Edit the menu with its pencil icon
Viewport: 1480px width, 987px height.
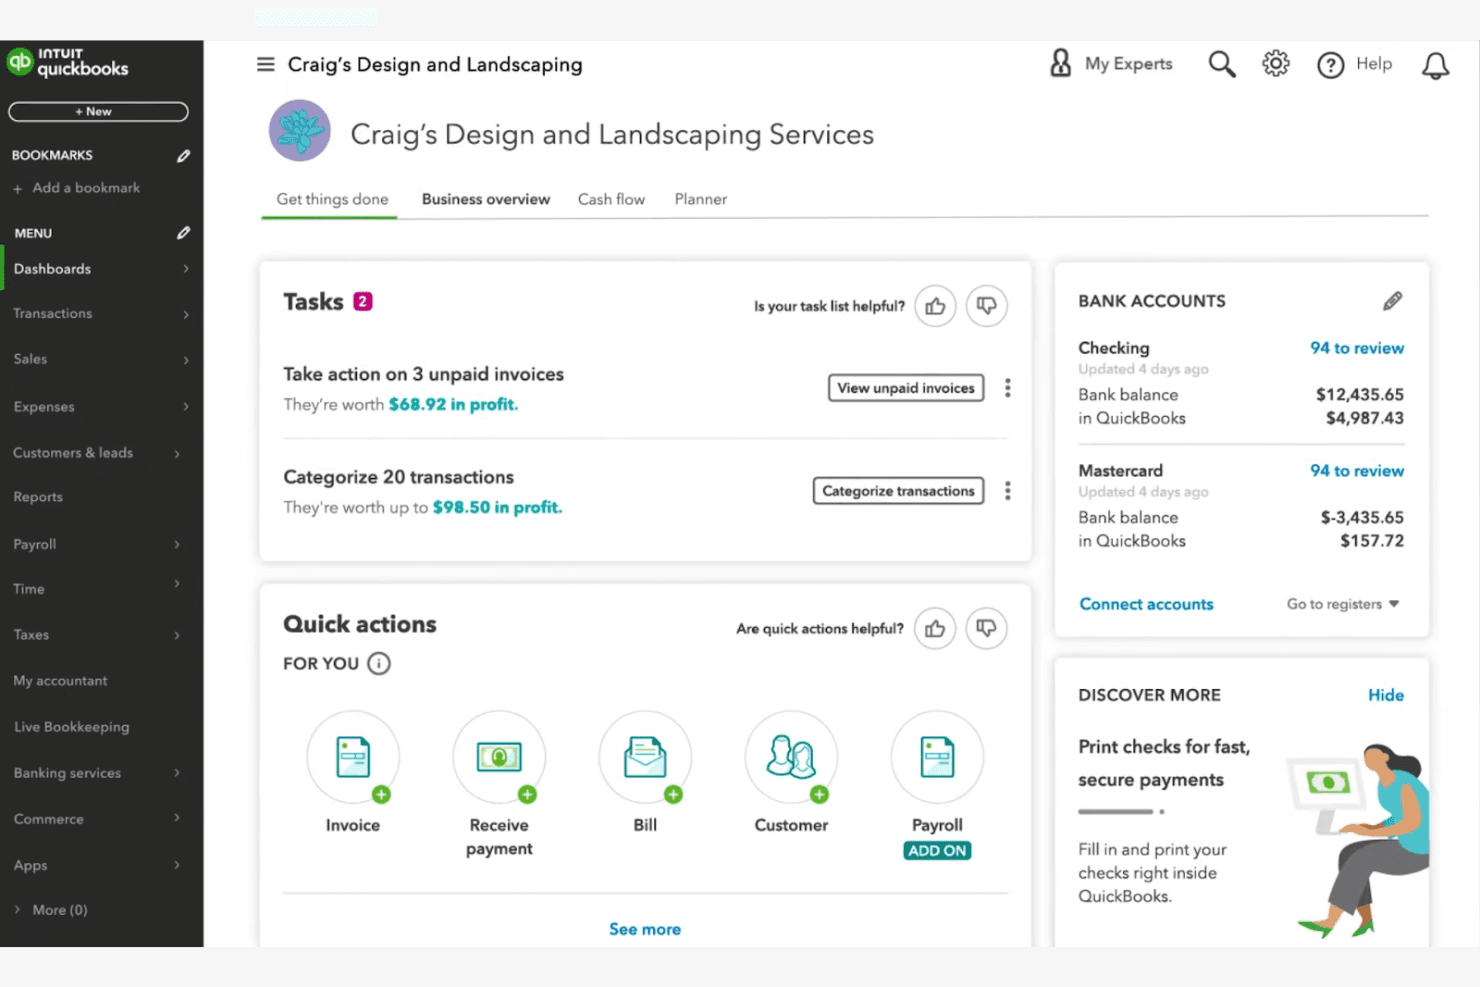(x=183, y=233)
